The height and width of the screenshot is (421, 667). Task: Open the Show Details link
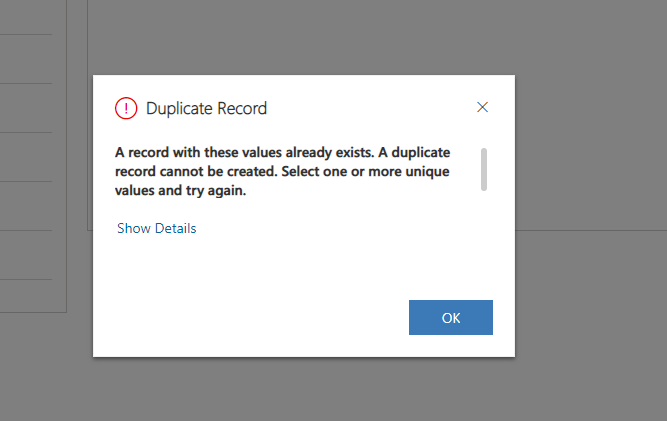point(156,228)
